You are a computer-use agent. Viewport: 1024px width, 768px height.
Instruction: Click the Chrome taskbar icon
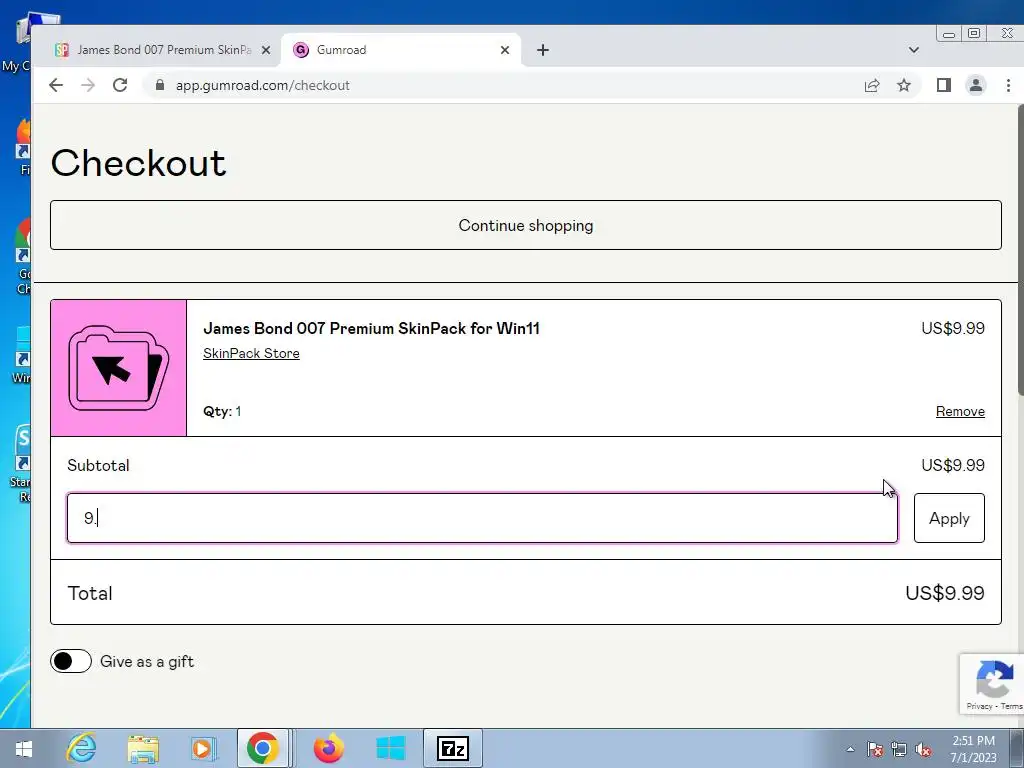click(x=263, y=748)
